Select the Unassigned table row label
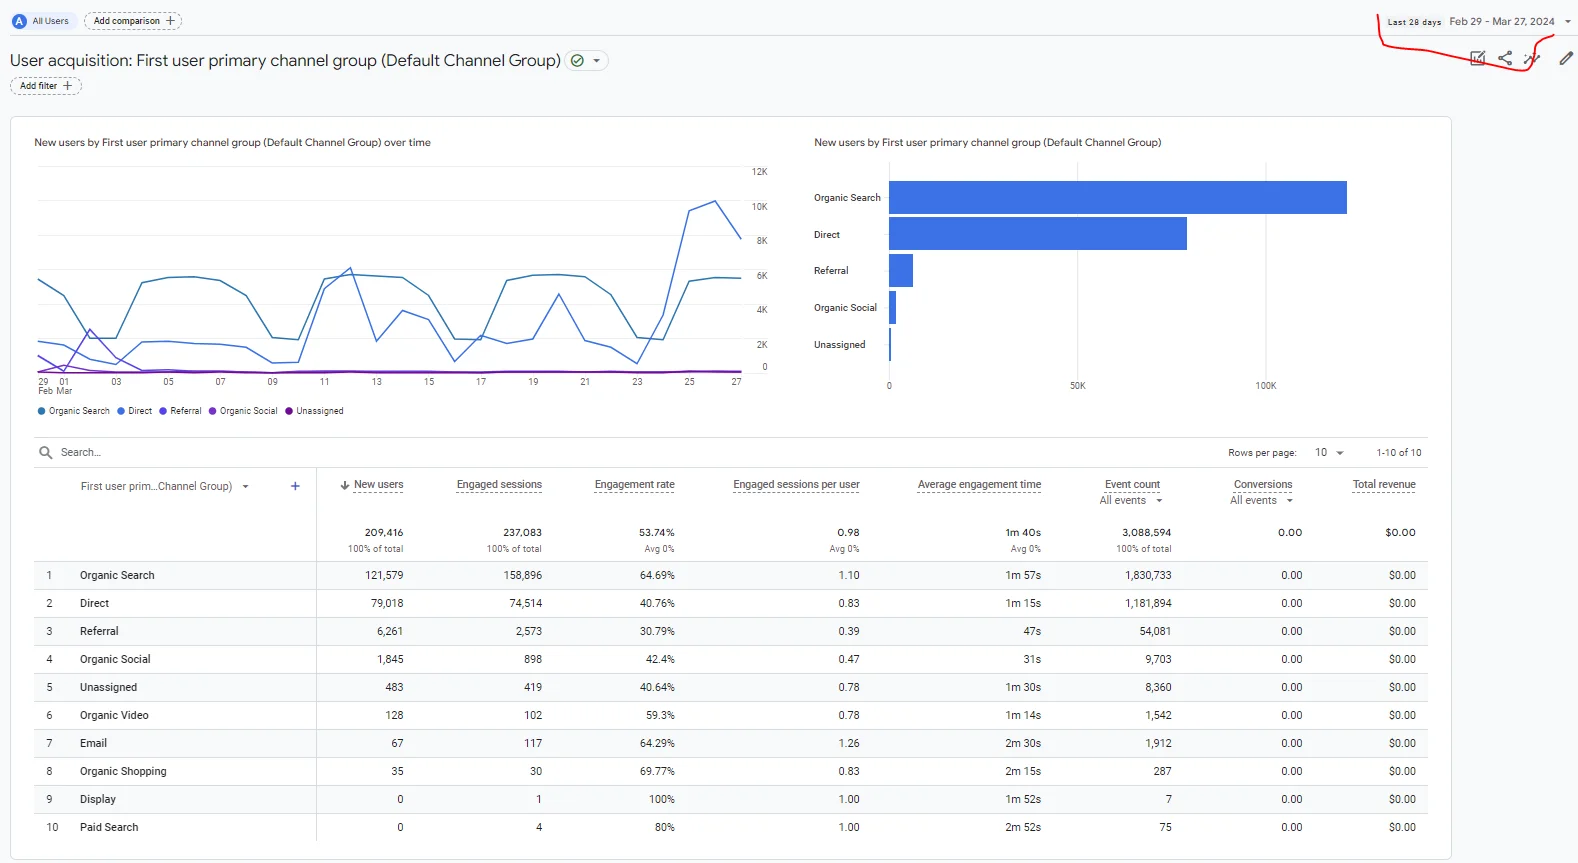Viewport: 1578px width, 863px height. tap(108, 688)
